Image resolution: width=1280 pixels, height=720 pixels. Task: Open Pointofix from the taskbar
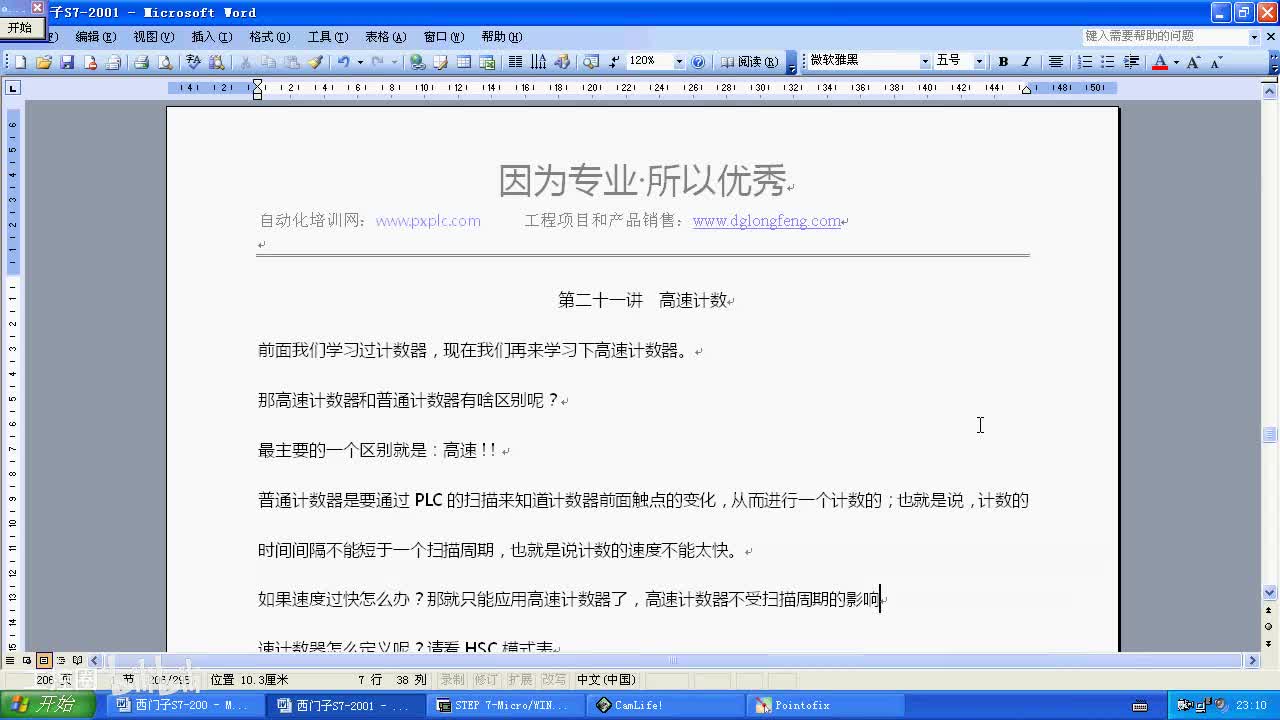[x=826, y=705]
